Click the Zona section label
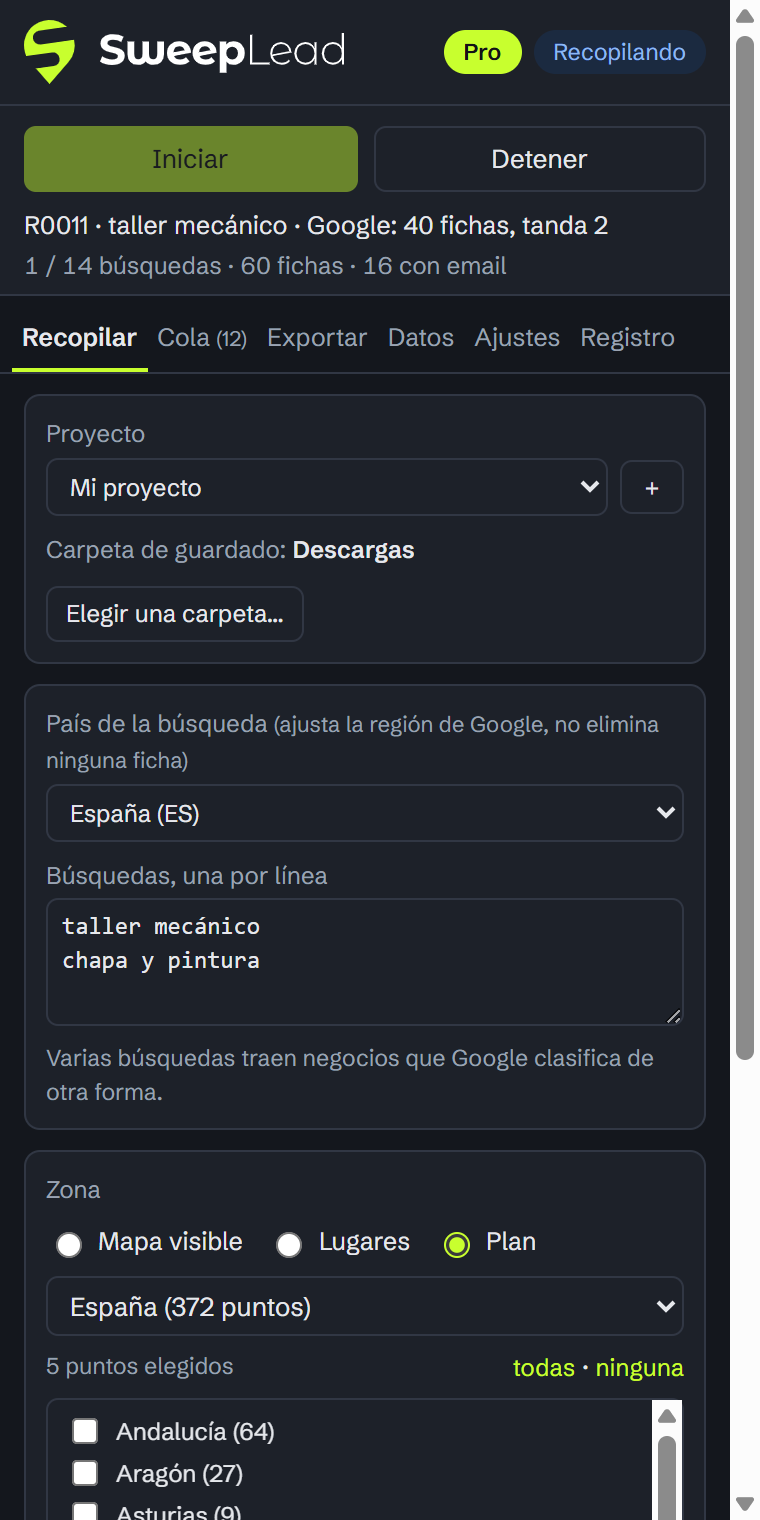This screenshot has height=1520, width=760. 73,1190
